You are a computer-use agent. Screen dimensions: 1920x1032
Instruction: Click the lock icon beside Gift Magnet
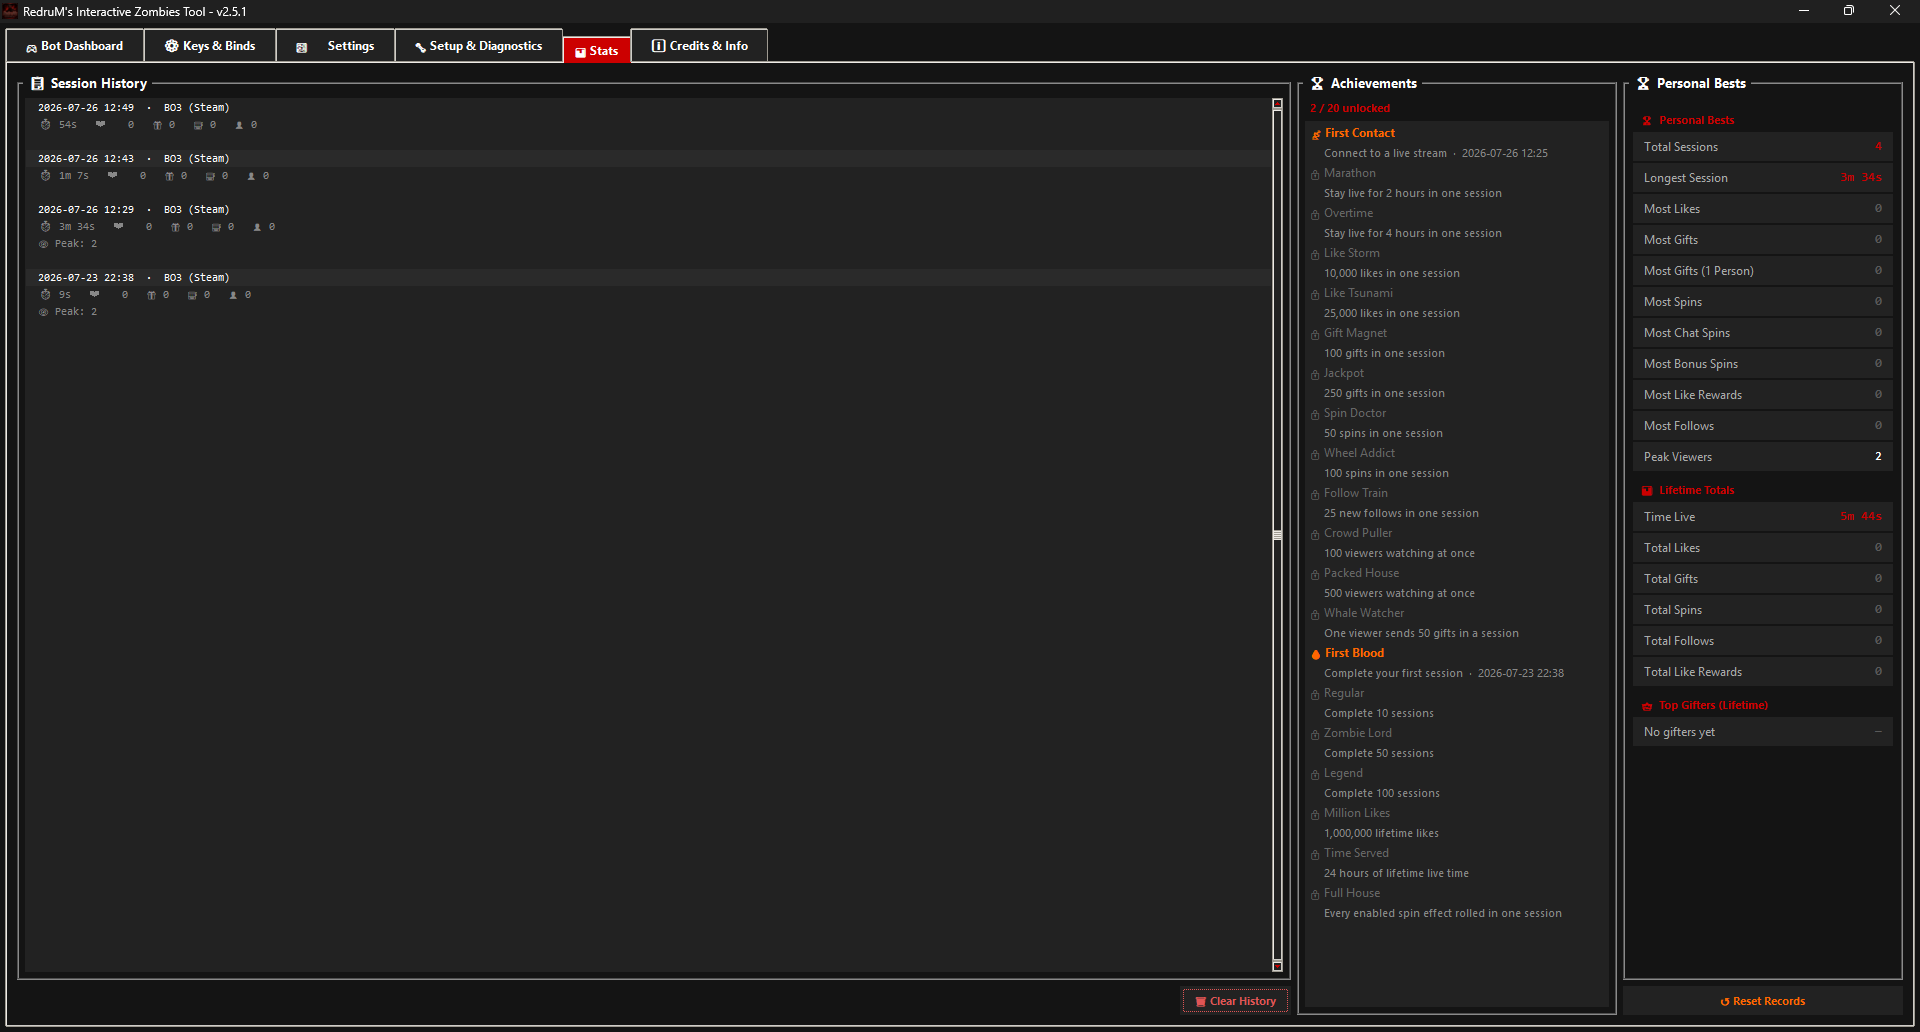point(1315,334)
